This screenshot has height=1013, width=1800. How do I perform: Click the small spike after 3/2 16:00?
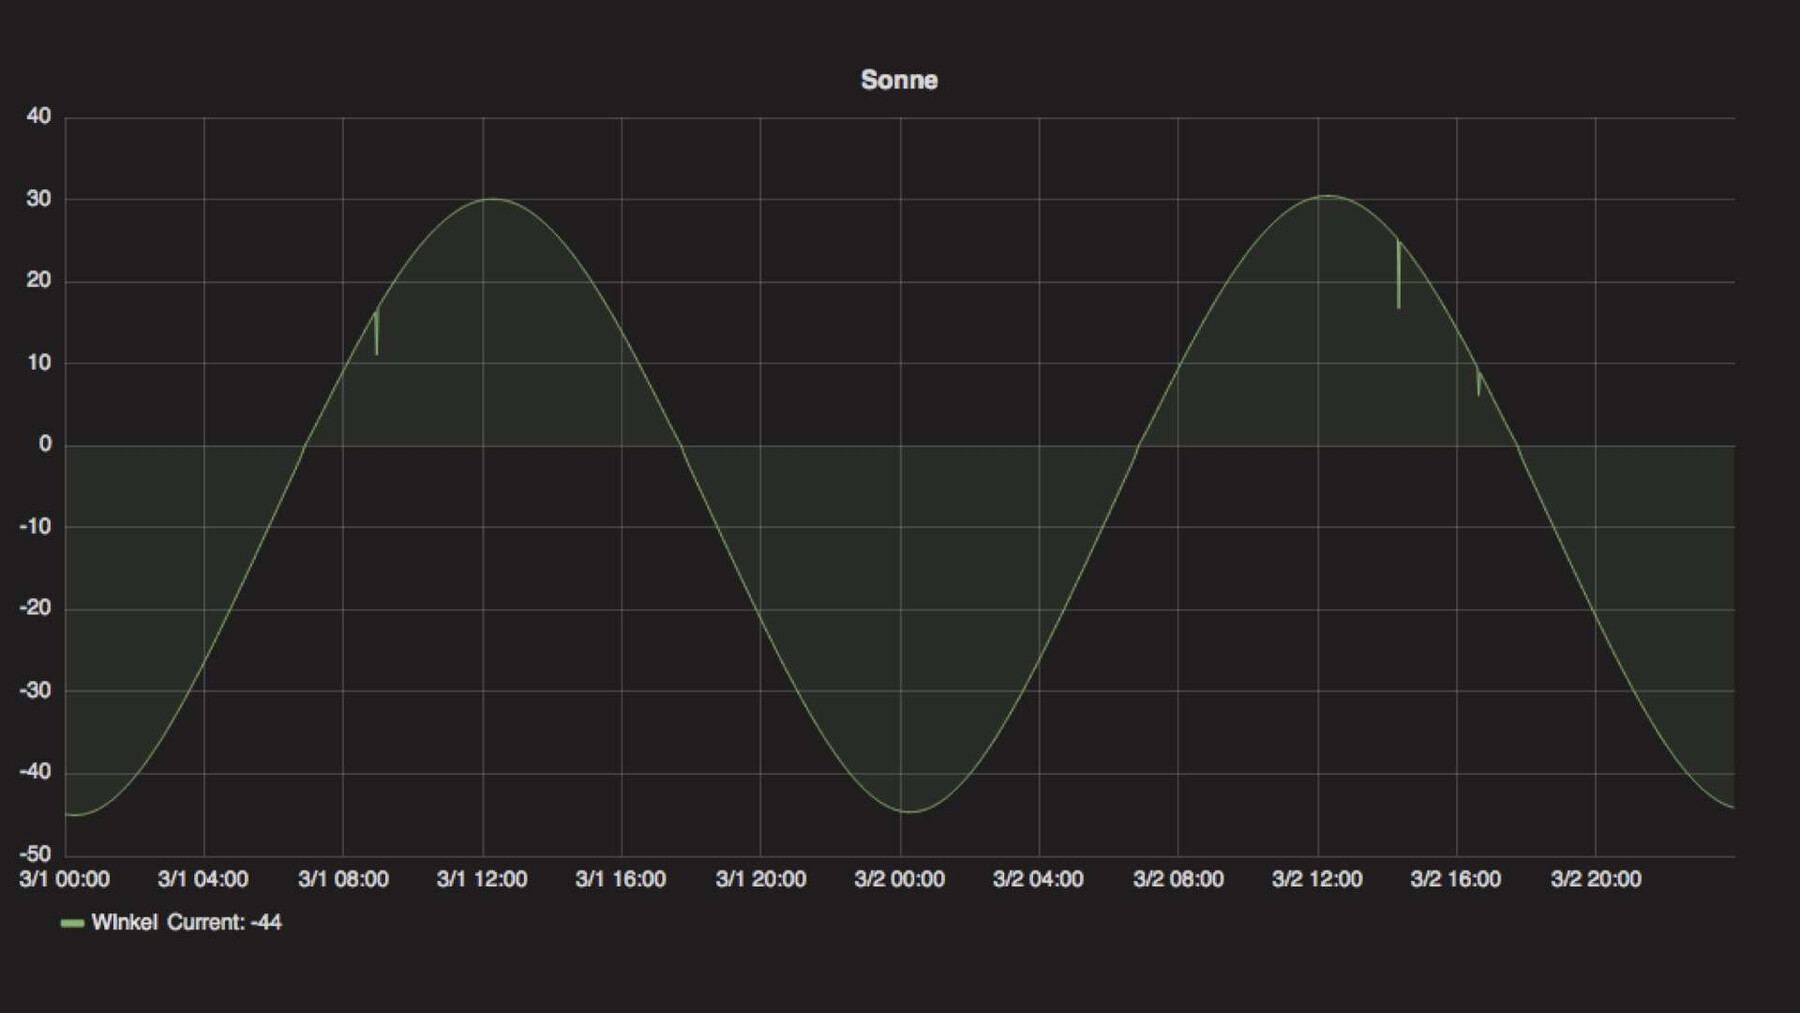pos(1479,383)
